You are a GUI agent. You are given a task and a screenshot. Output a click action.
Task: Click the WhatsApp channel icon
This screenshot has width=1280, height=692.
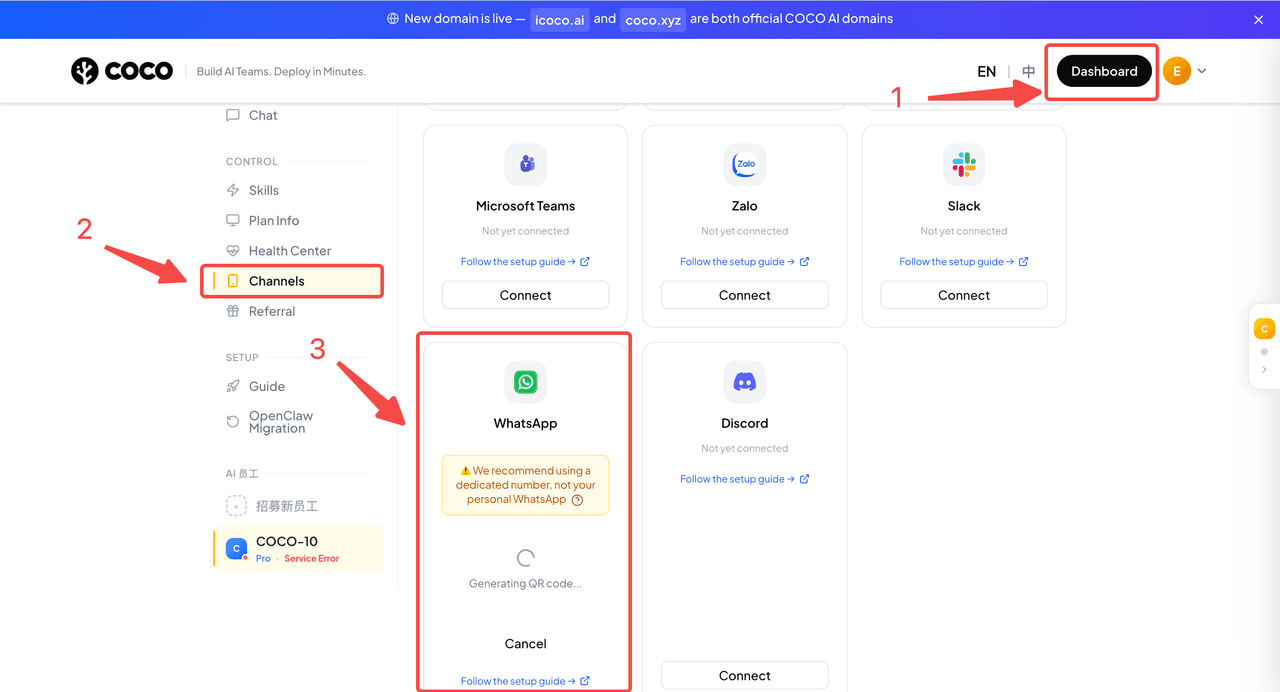point(525,382)
